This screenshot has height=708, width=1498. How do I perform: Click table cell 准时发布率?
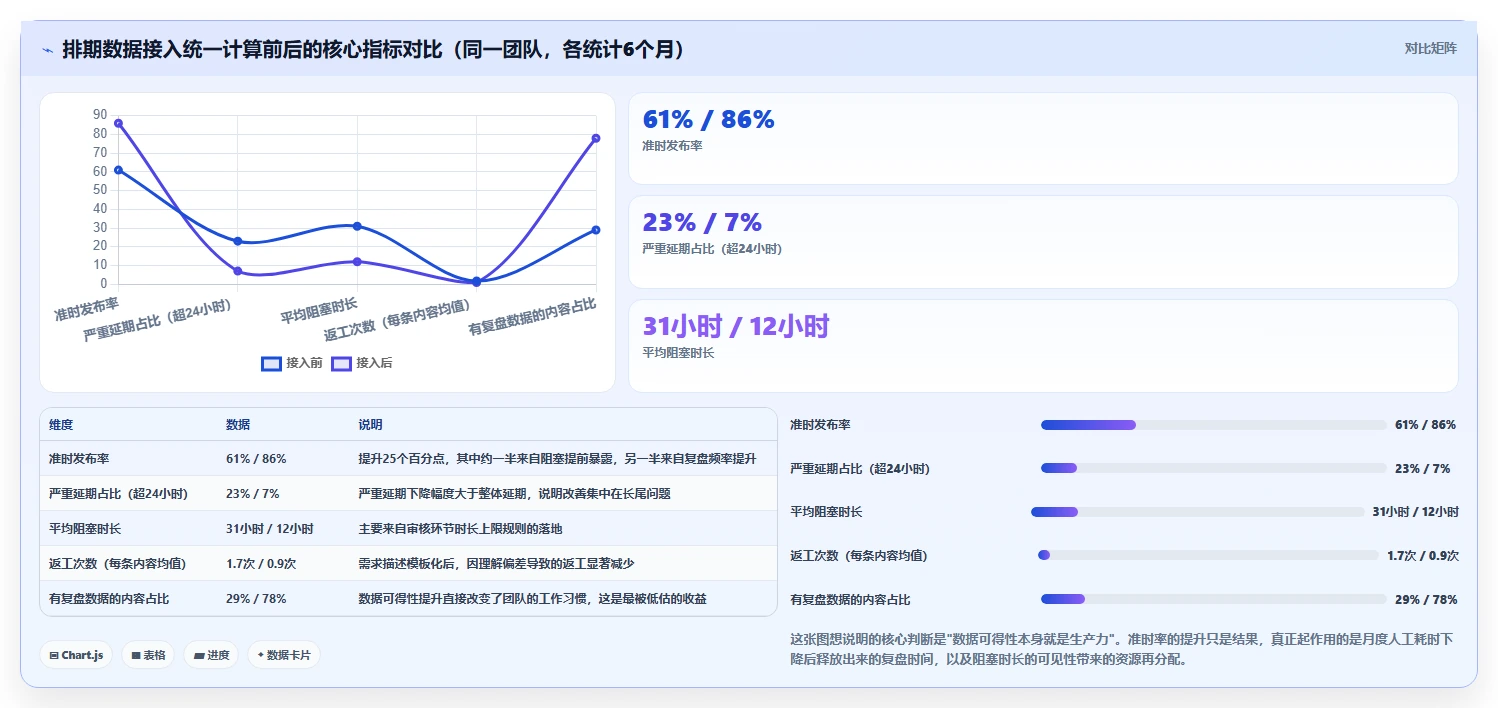(79, 459)
